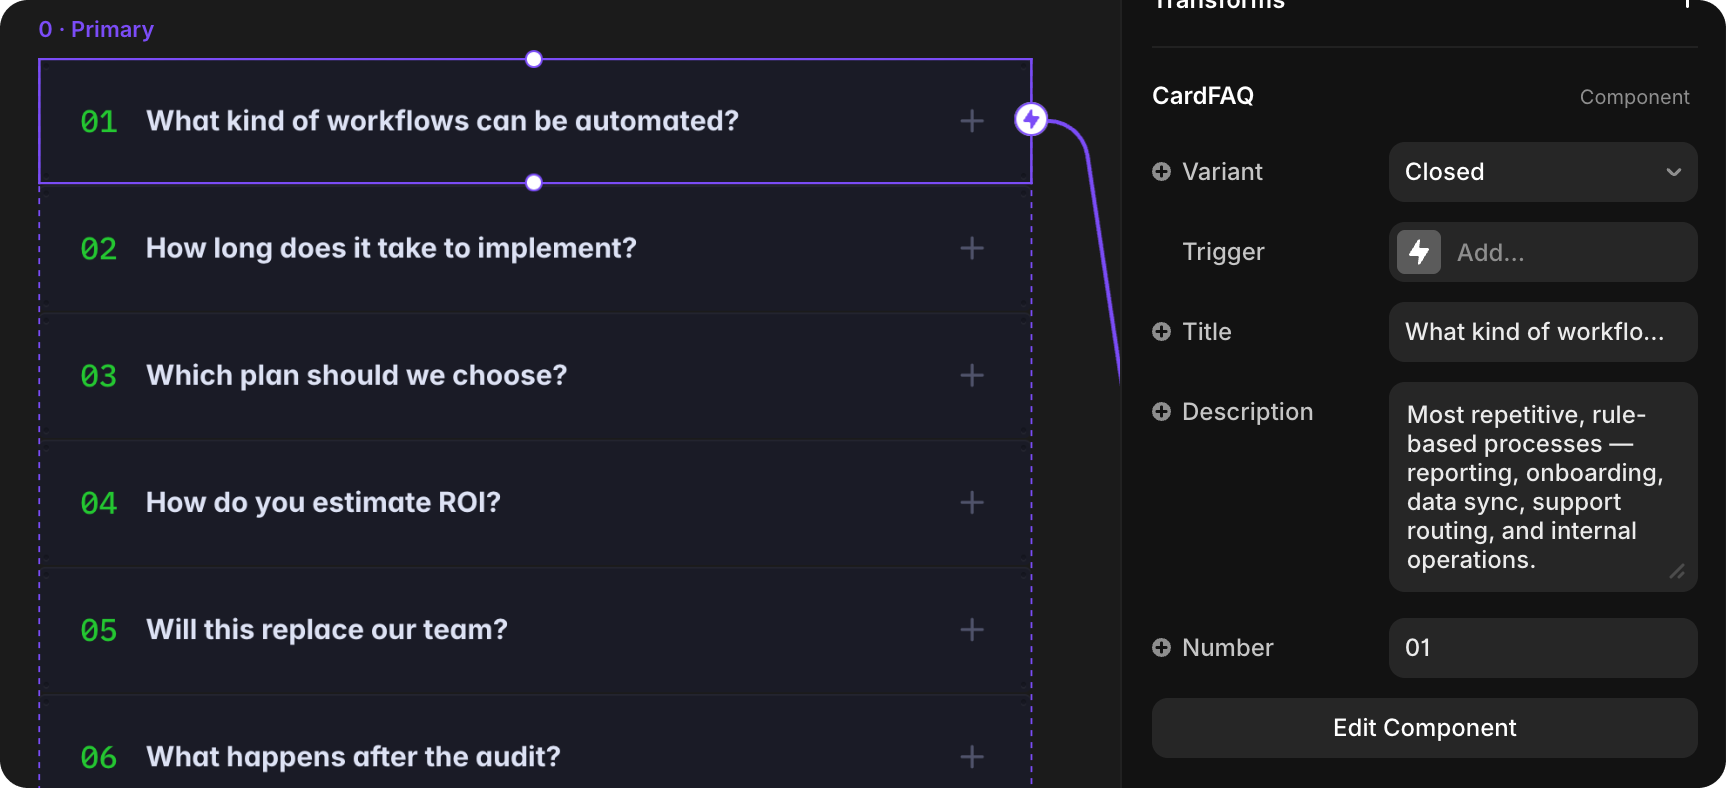The width and height of the screenshot is (1726, 788).
Task: Expand the 'What kind of workflows' FAQ plus icon
Action: pos(972,121)
